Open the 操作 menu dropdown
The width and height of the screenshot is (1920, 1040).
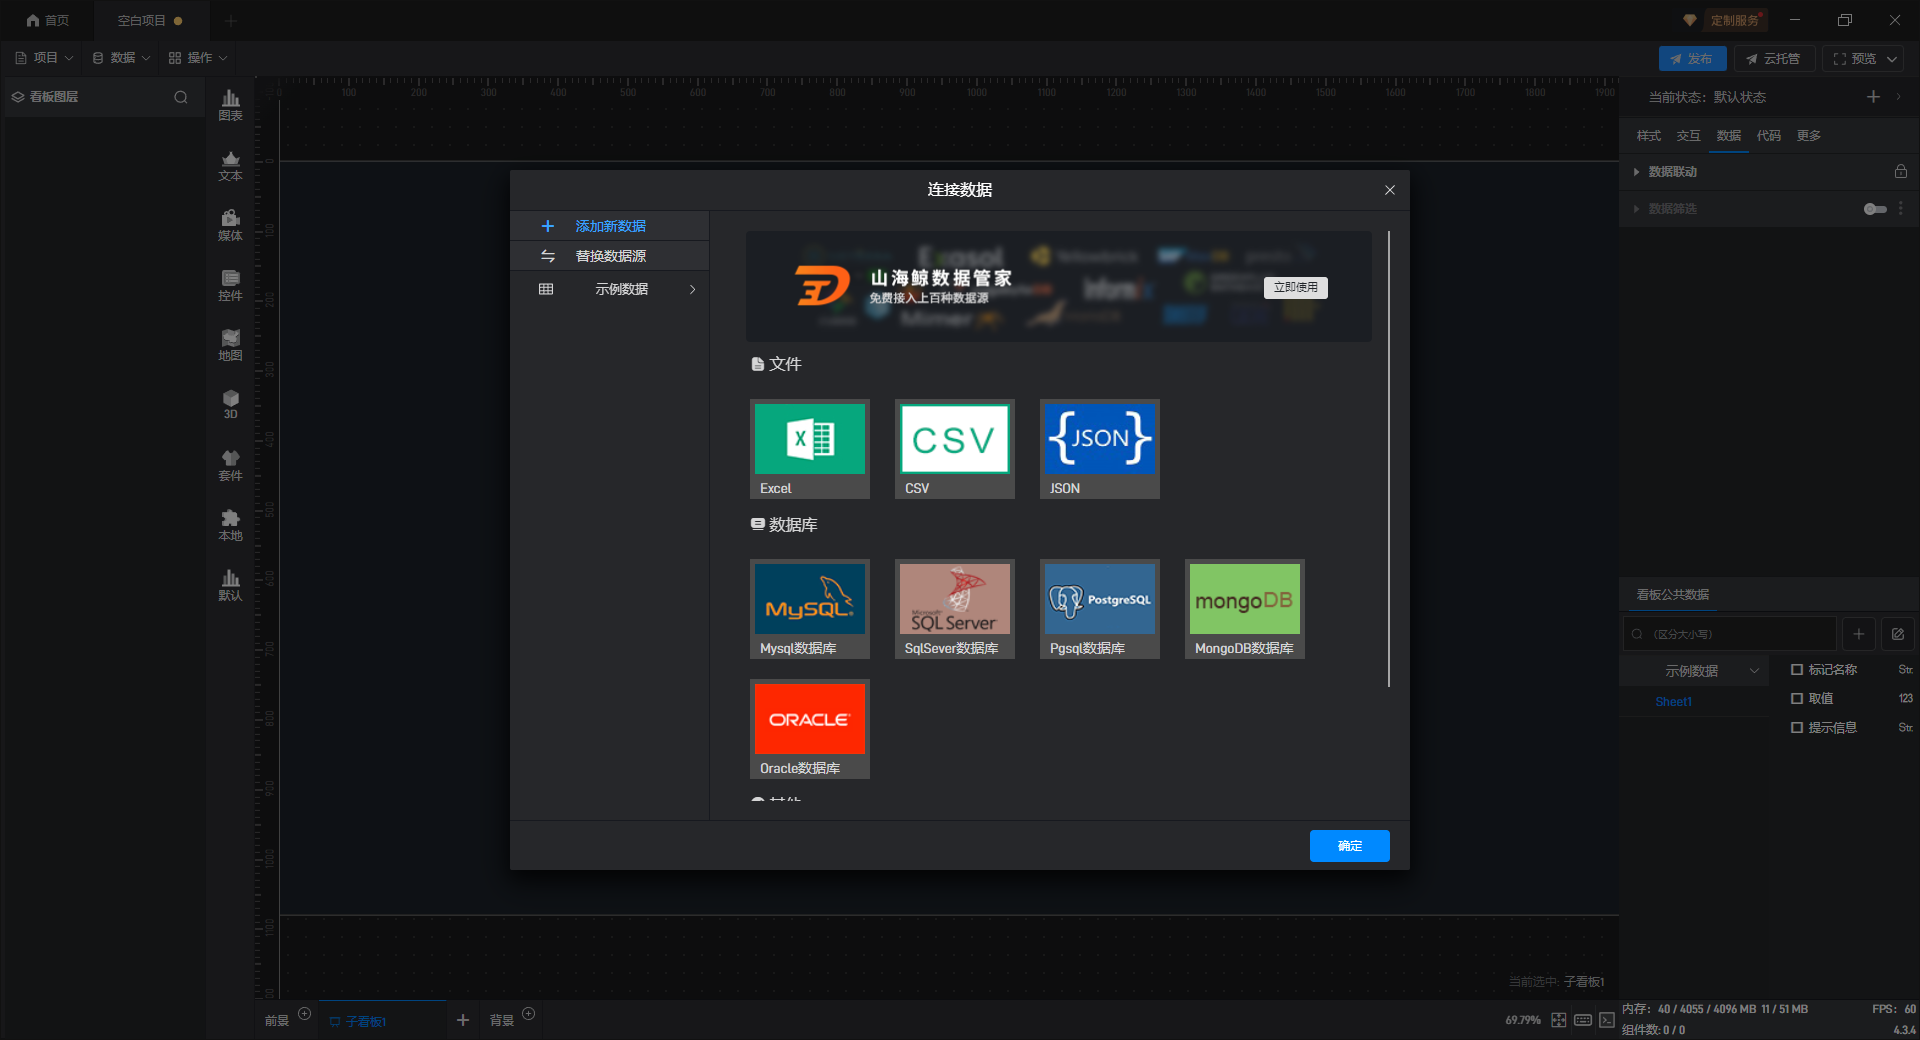click(199, 58)
